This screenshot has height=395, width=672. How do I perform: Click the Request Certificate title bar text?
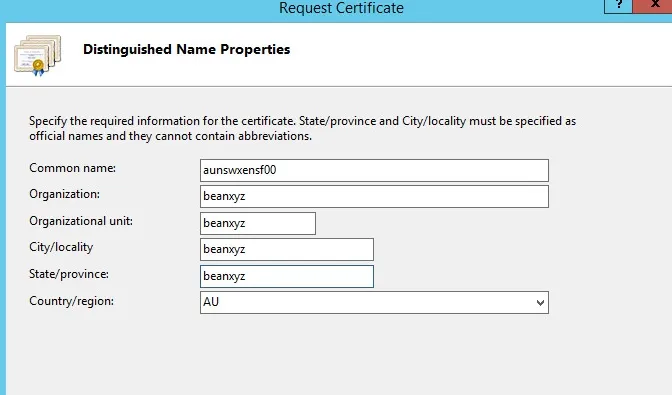(x=341, y=8)
